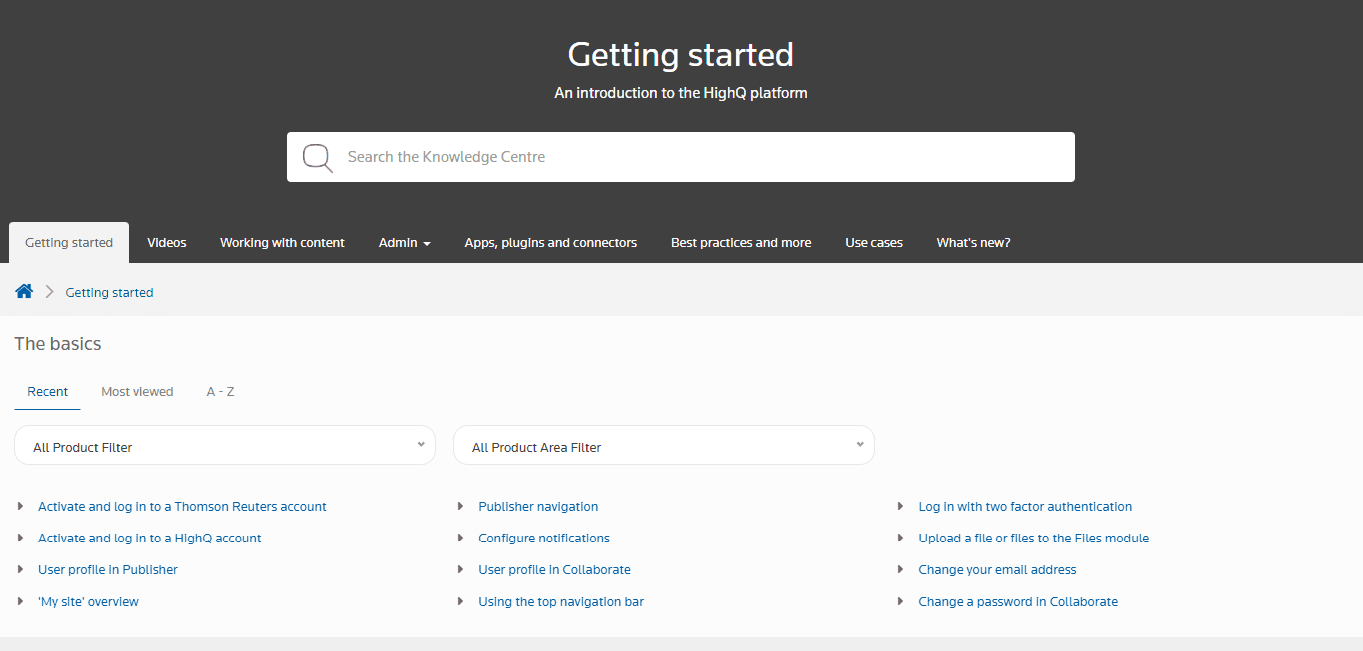Expand 'Upload a file or files to the Files module'
The height and width of the screenshot is (651, 1363).
900,537
